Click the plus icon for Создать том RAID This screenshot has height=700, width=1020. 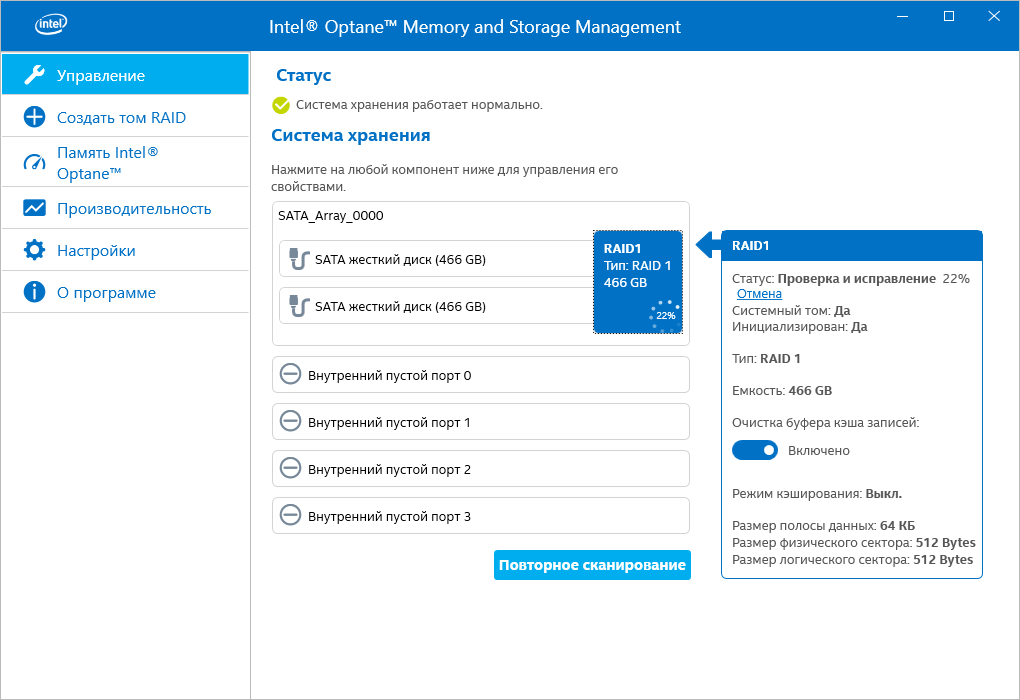[34, 117]
